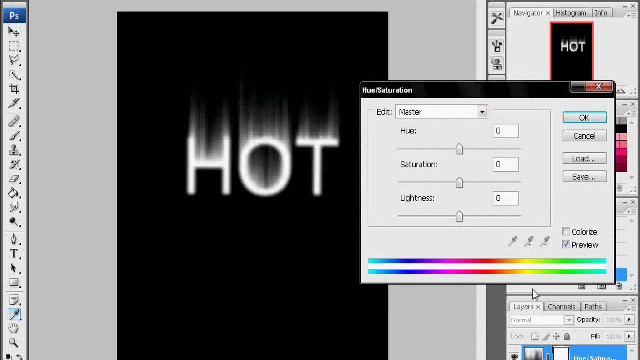Open the Brushes dock icon
Screen dimensions: 640x360
pyautogui.click(x=497, y=46)
